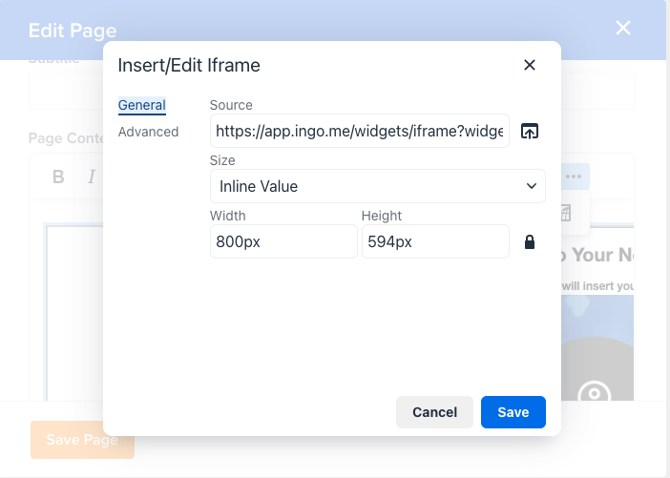Close the Edit Page panel
The height and width of the screenshot is (478, 670).
(x=623, y=28)
